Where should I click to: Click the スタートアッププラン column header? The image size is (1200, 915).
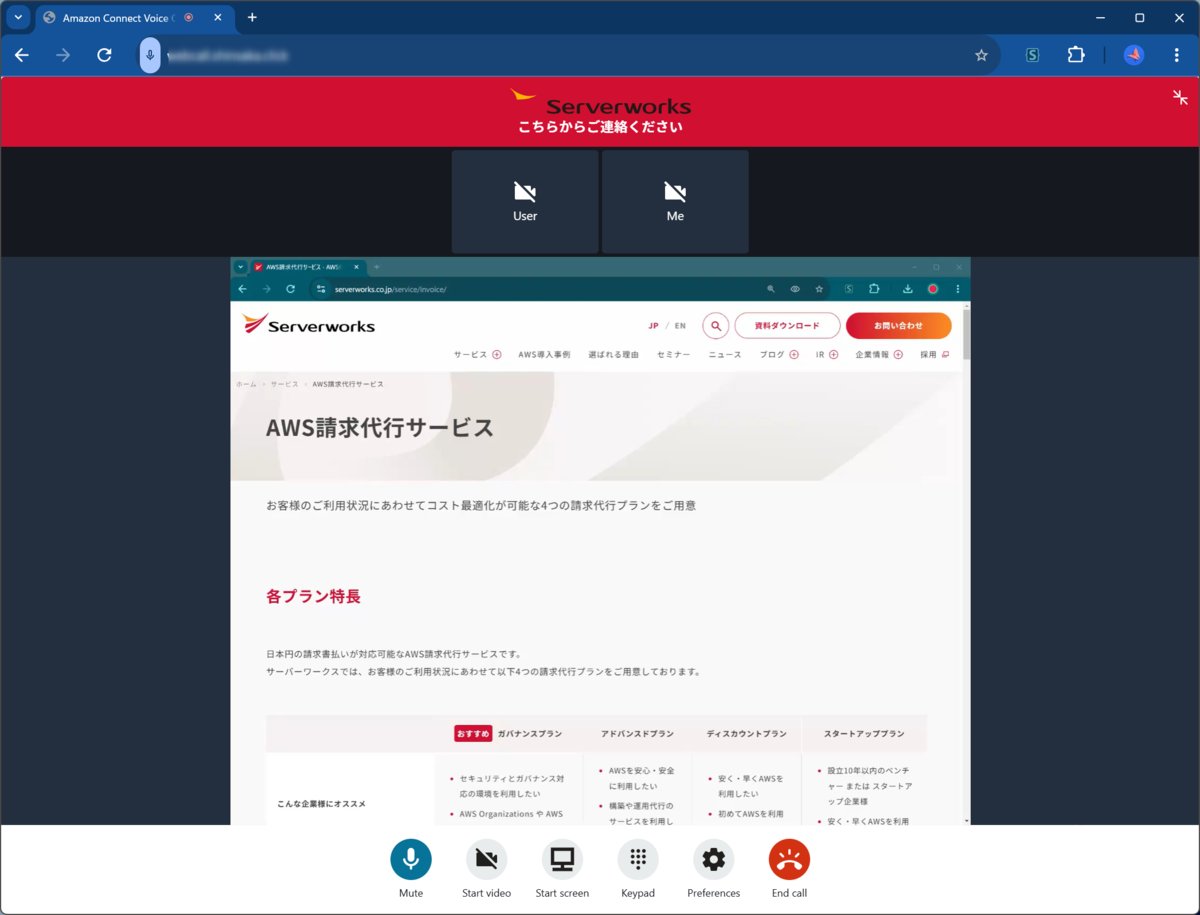864,734
